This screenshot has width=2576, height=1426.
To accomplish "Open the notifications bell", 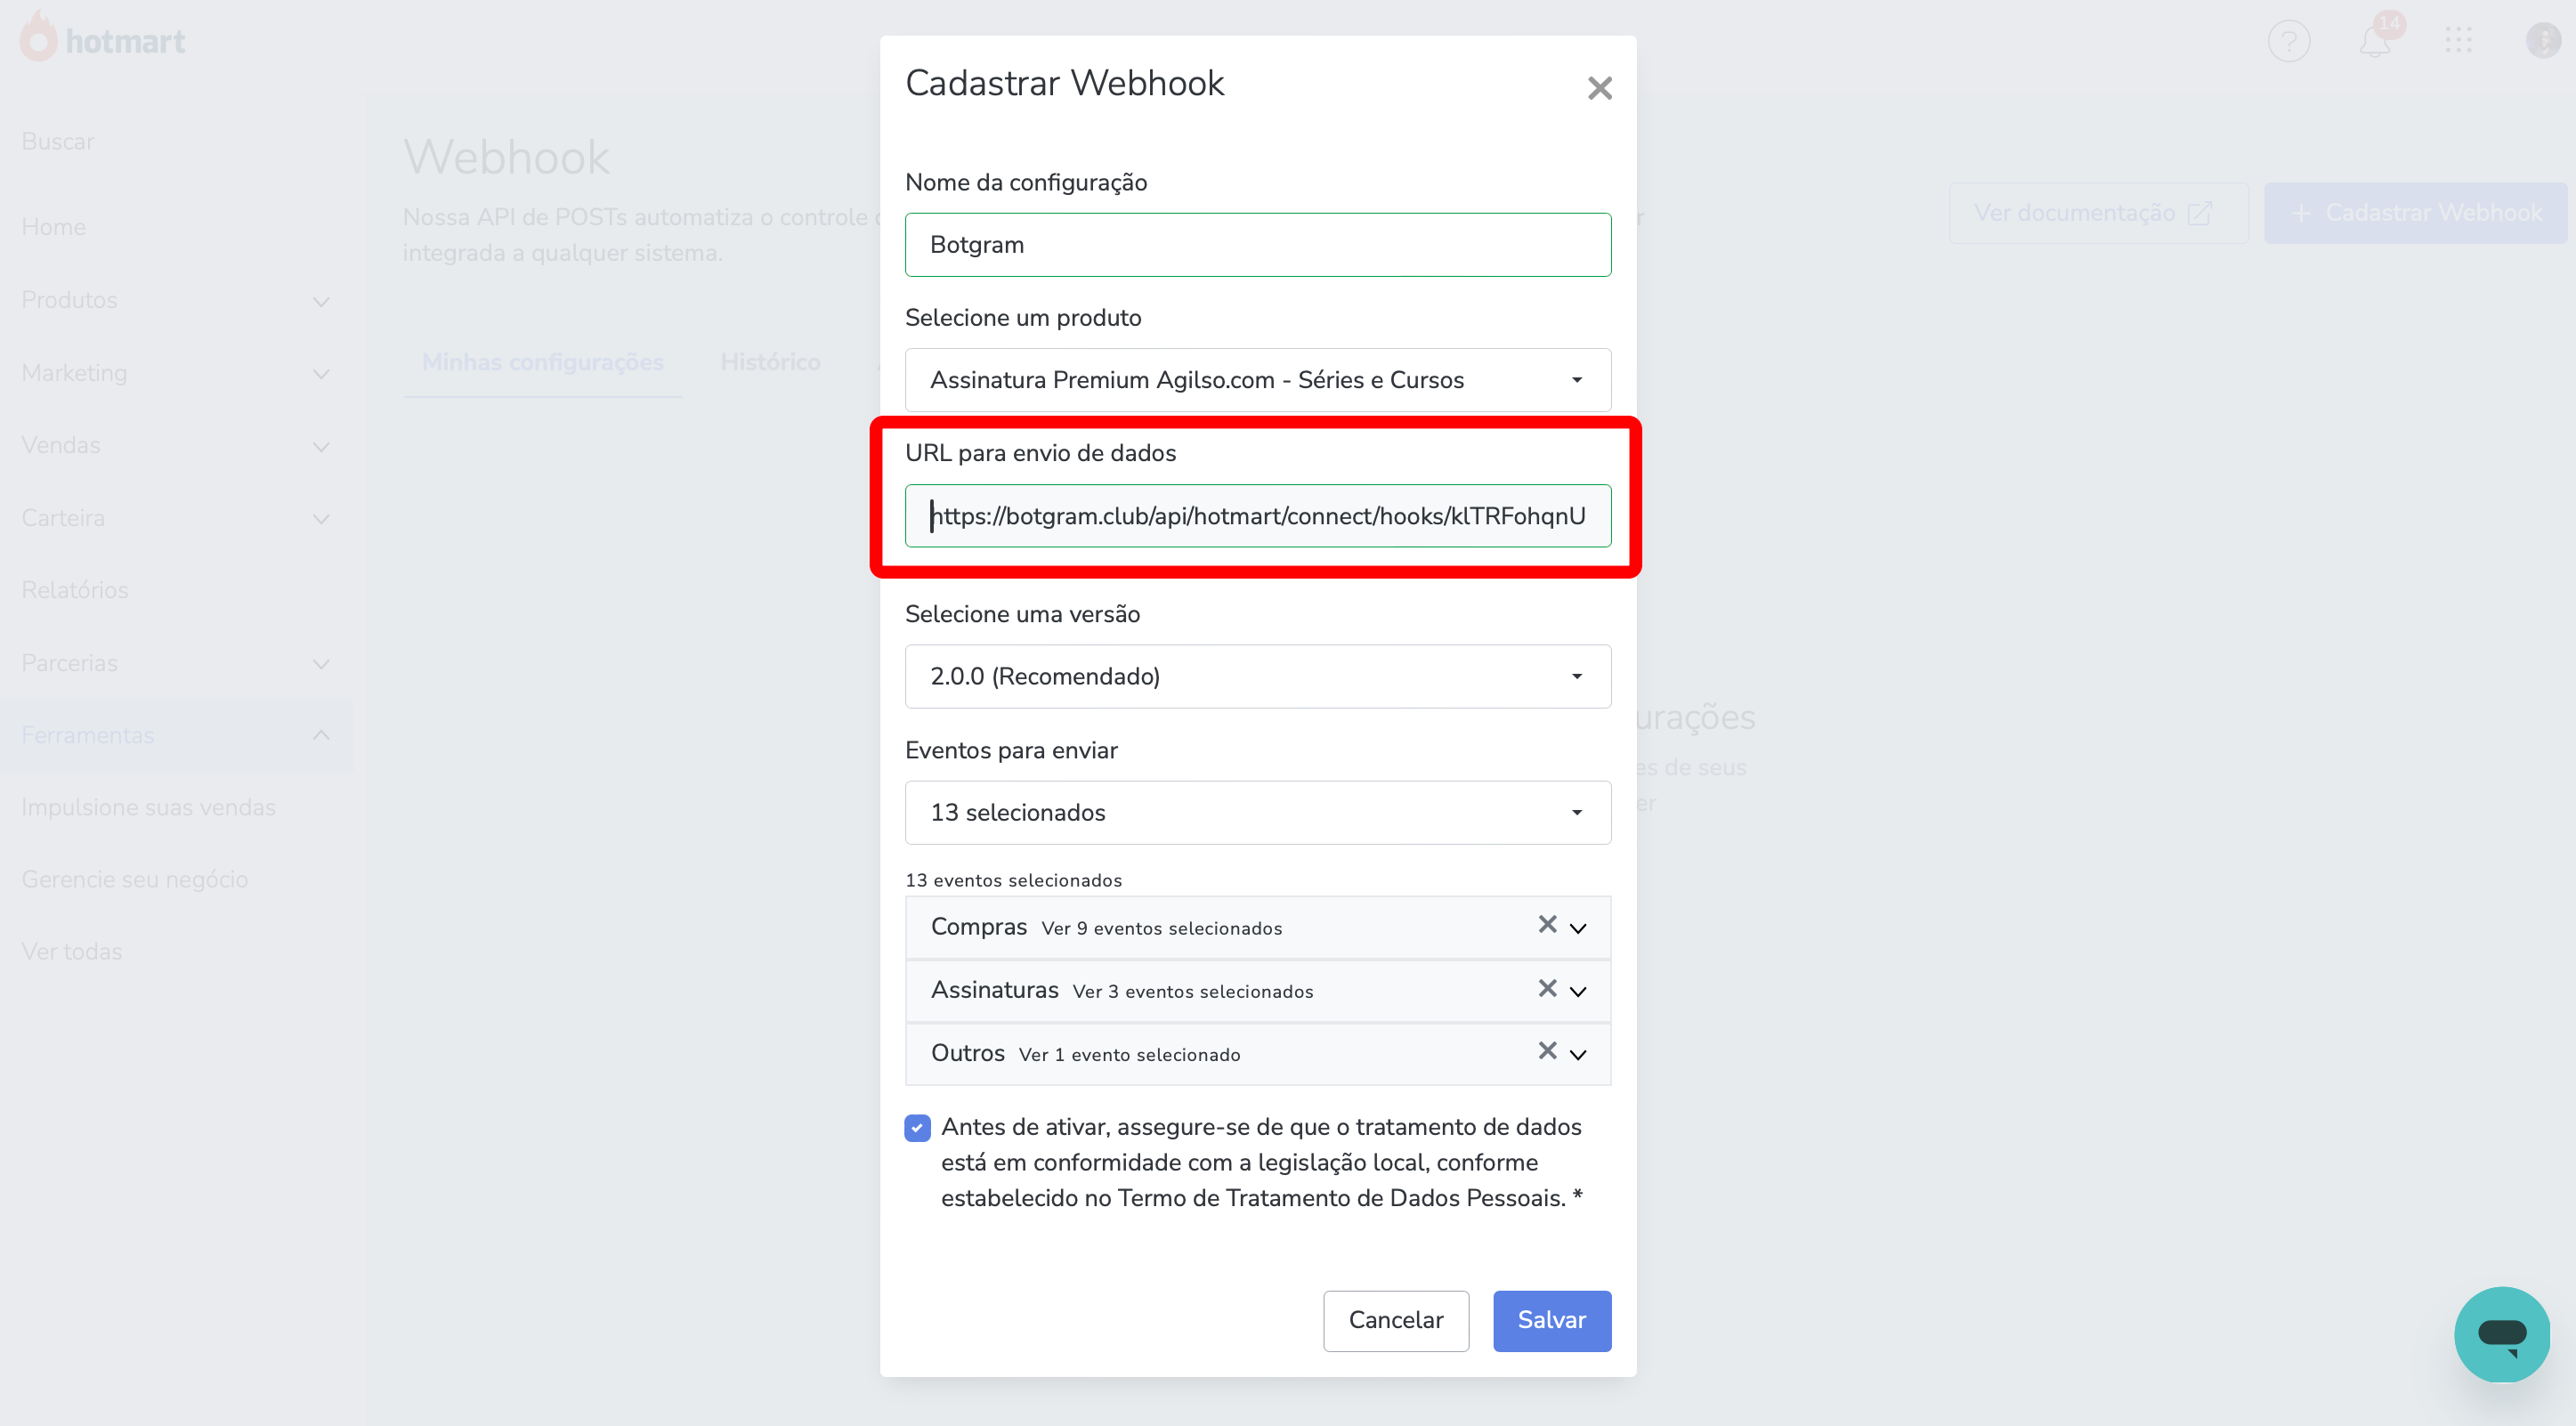I will (2375, 40).
